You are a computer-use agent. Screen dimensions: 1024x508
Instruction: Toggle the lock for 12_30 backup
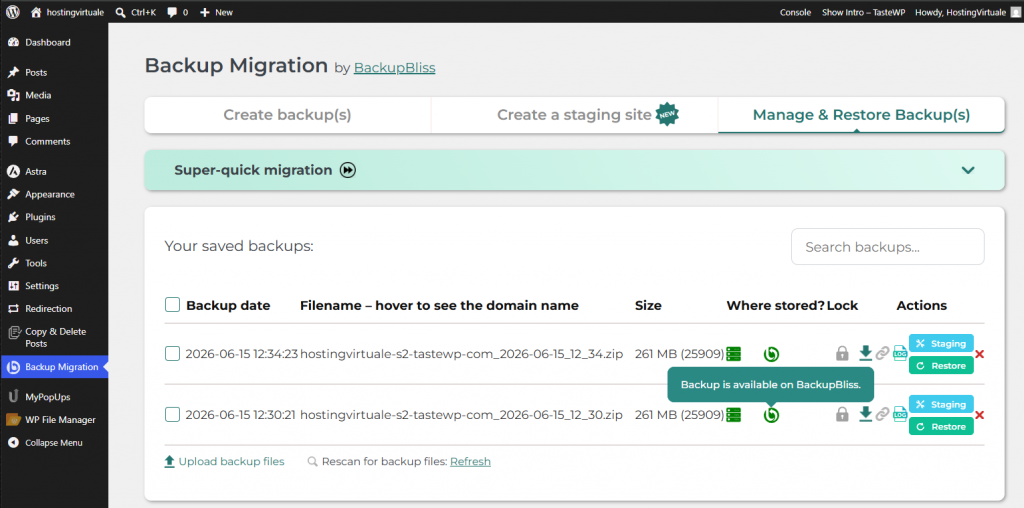pos(842,415)
